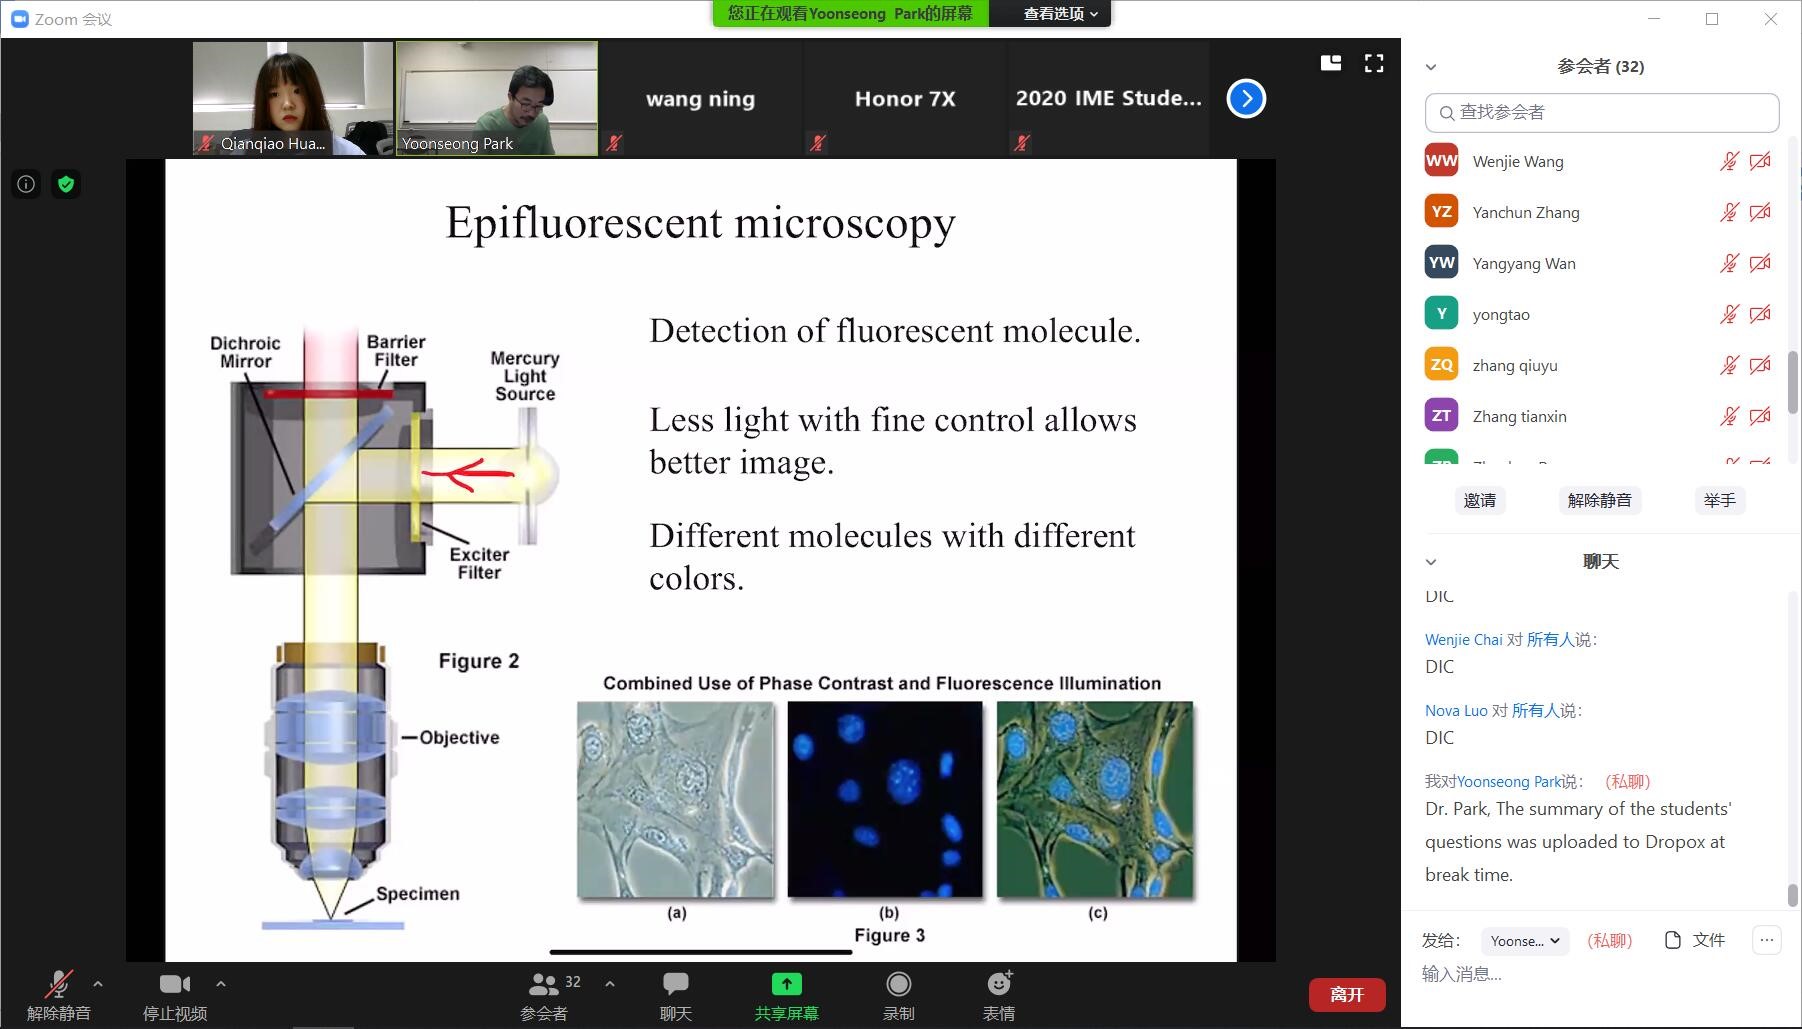Open the audio options arrow beside 解除静音

tap(98, 984)
